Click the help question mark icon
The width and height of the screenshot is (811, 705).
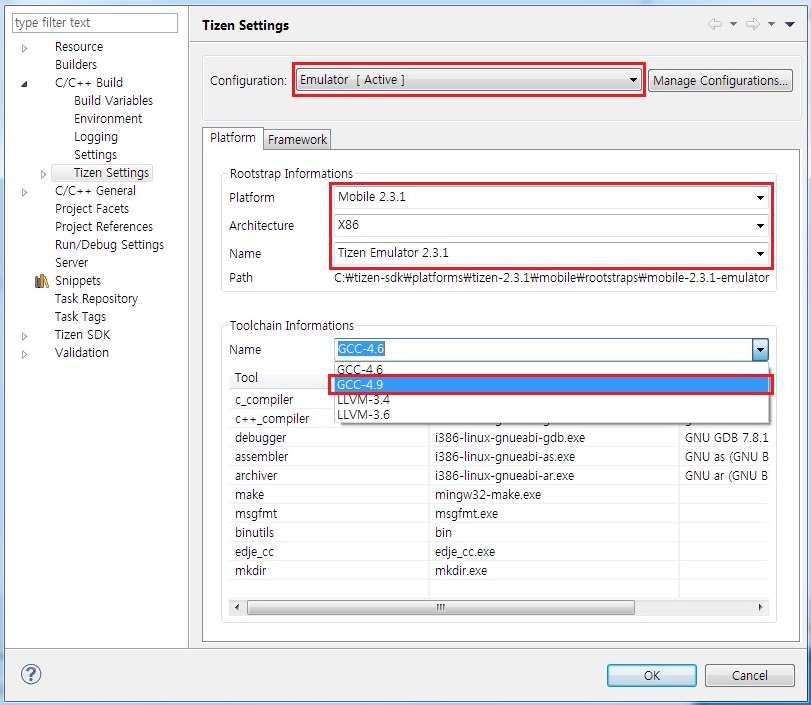[31, 674]
